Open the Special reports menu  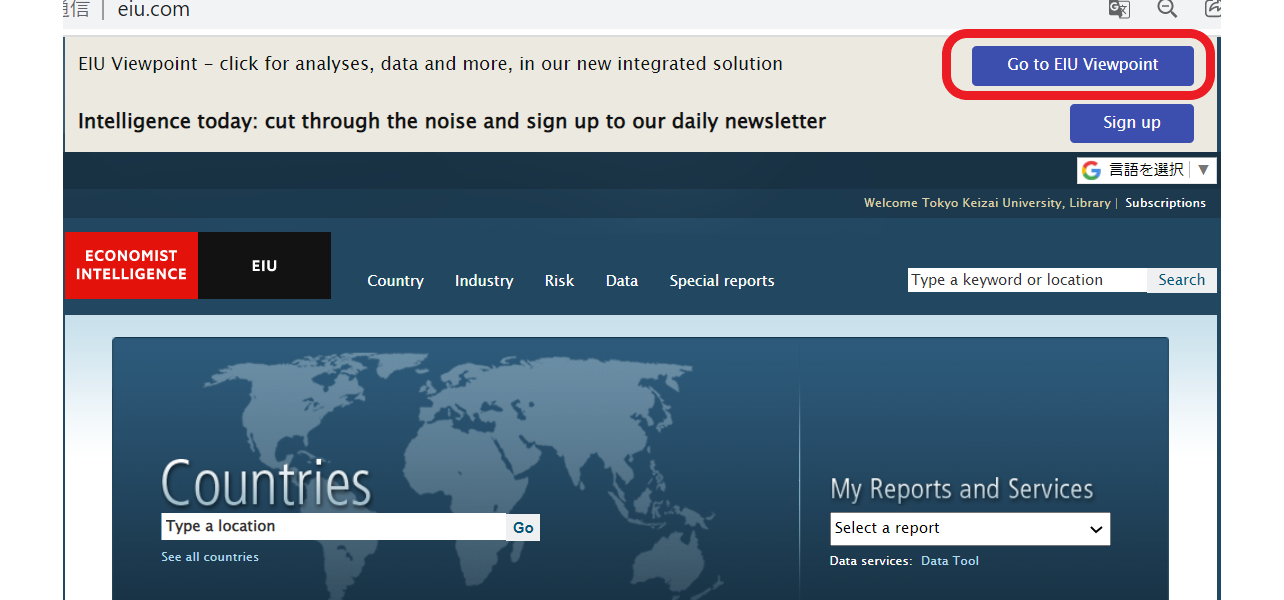click(x=722, y=281)
